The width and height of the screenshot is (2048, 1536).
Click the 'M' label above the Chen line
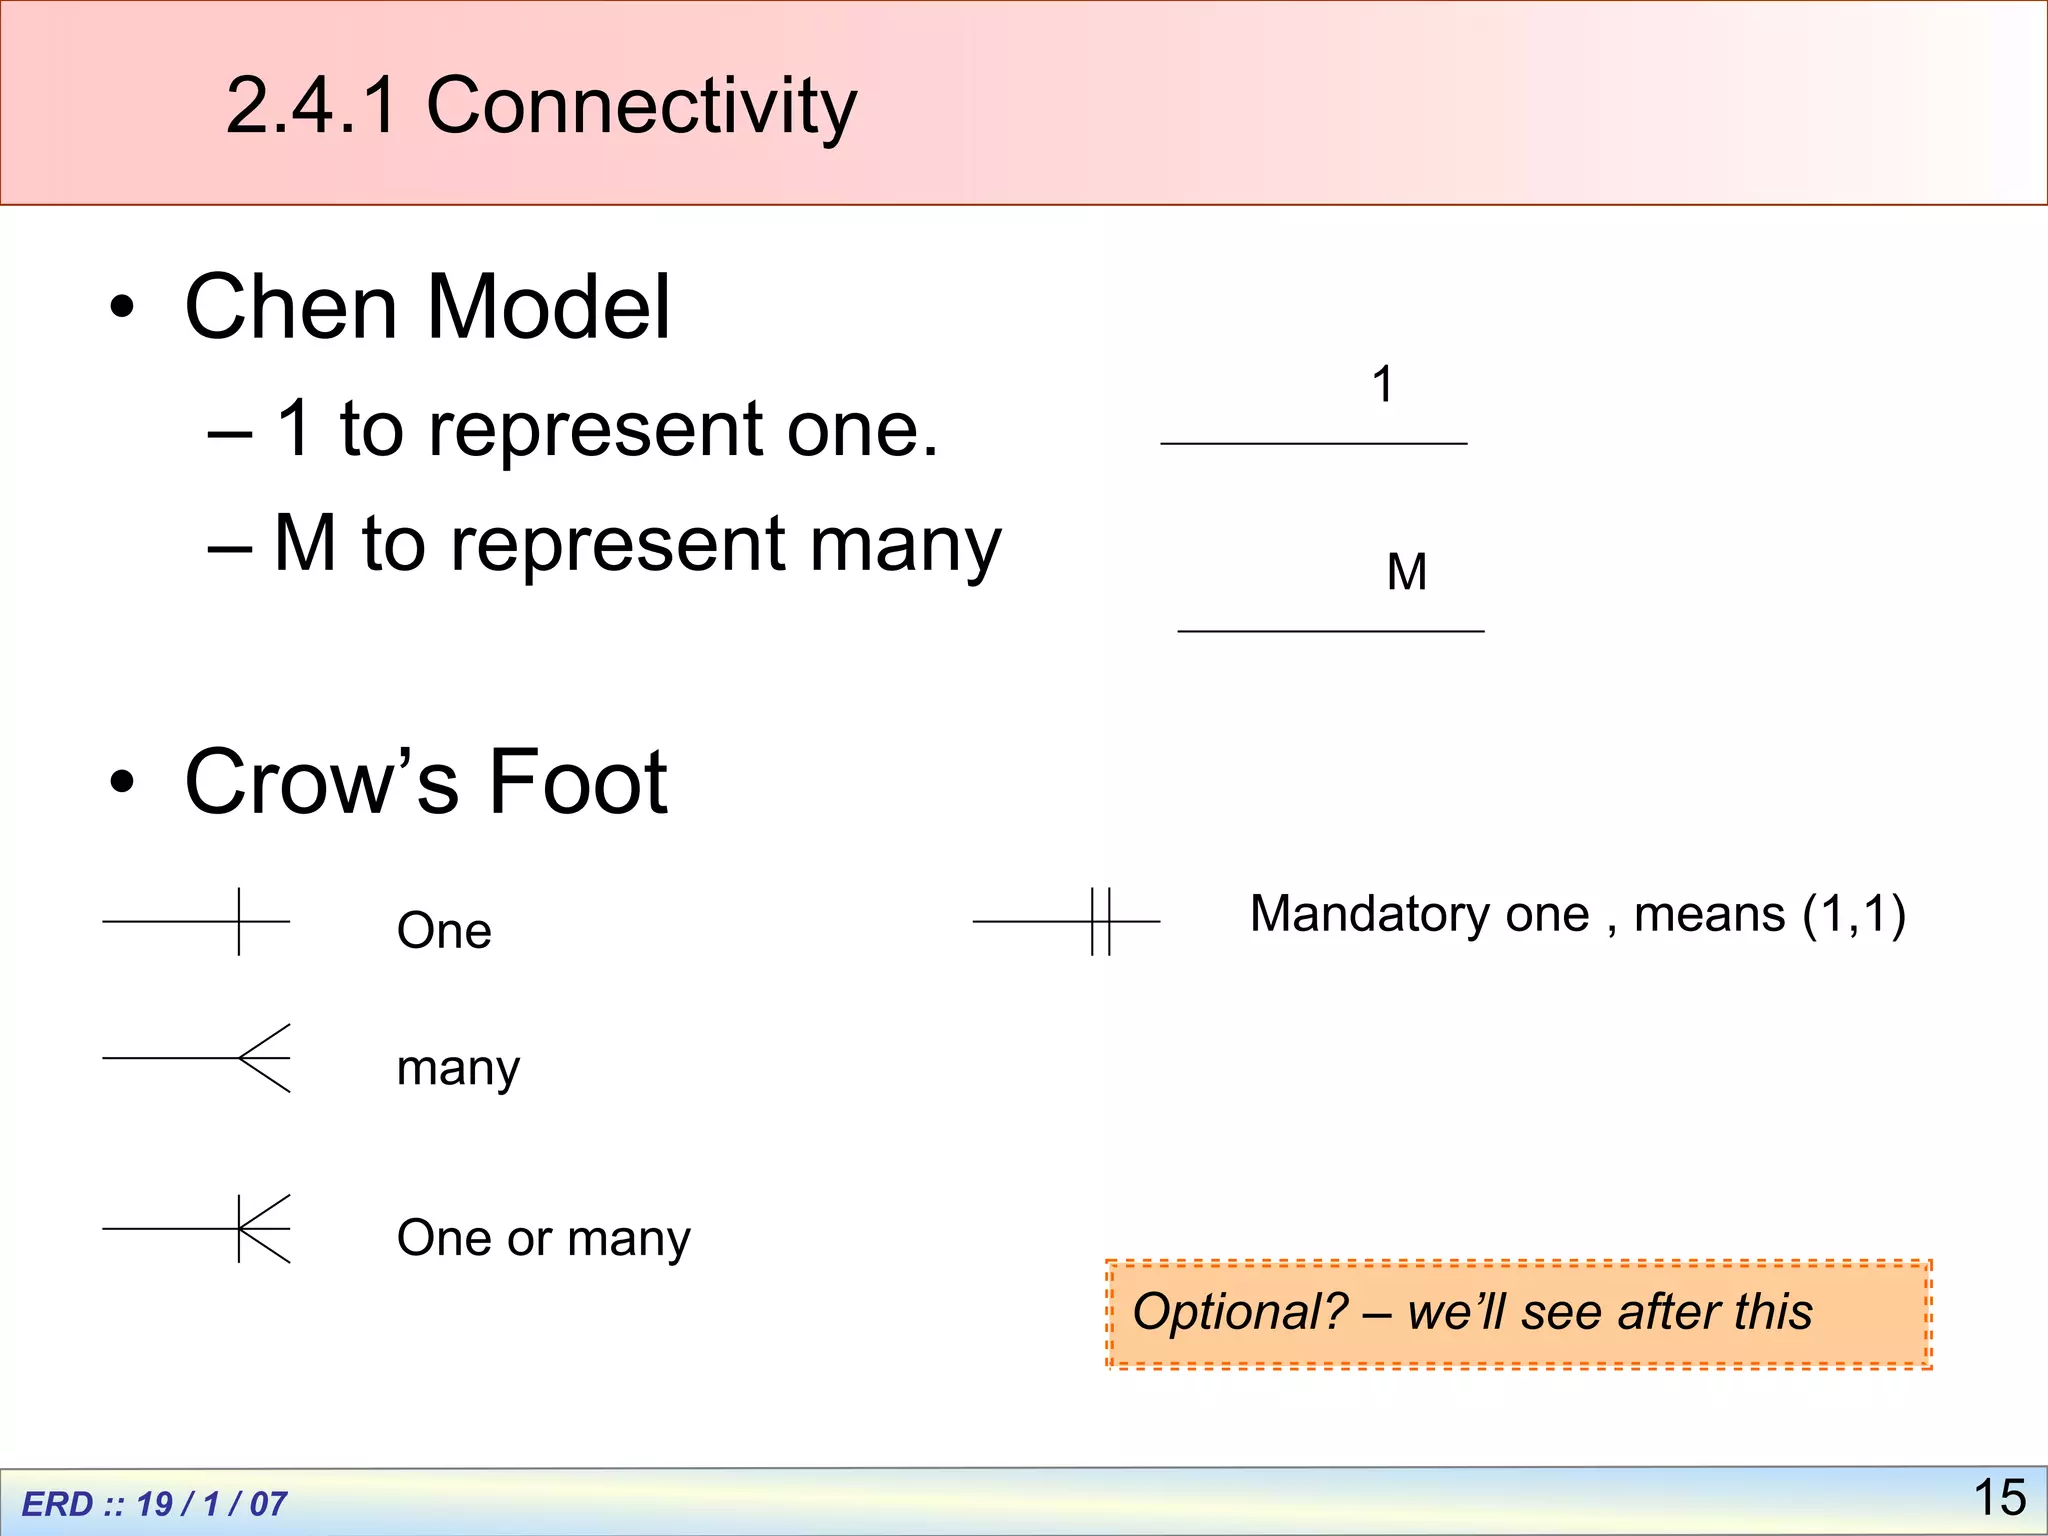pyautogui.click(x=1407, y=572)
